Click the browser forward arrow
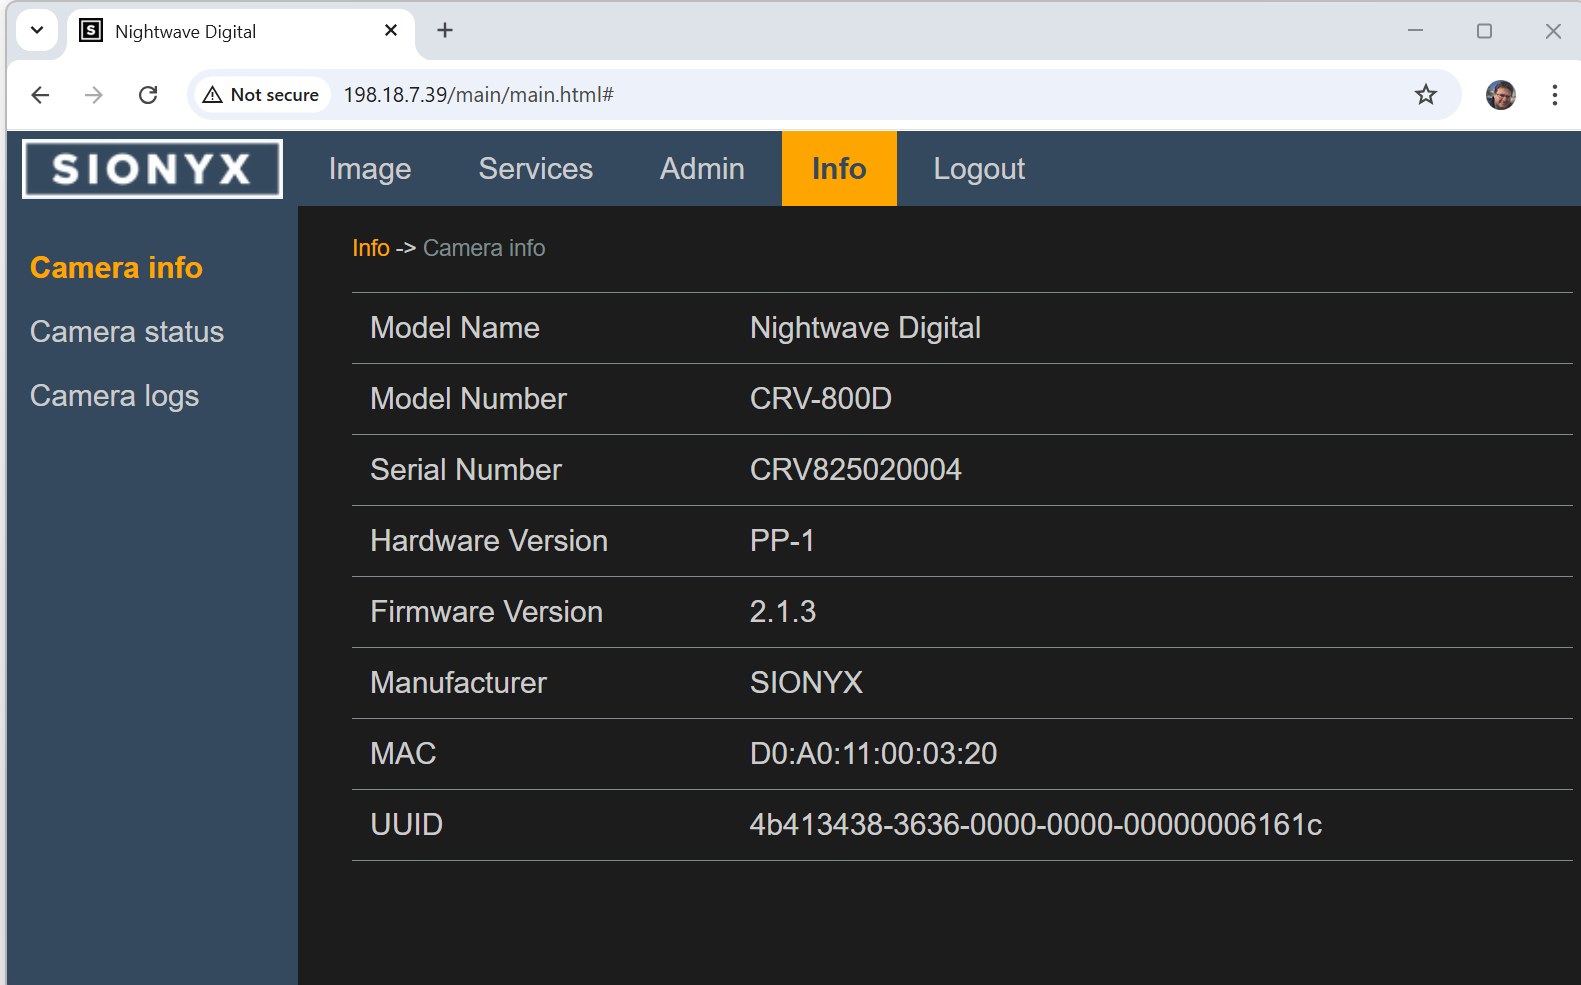This screenshot has height=985, width=1581. coord(94,95)
